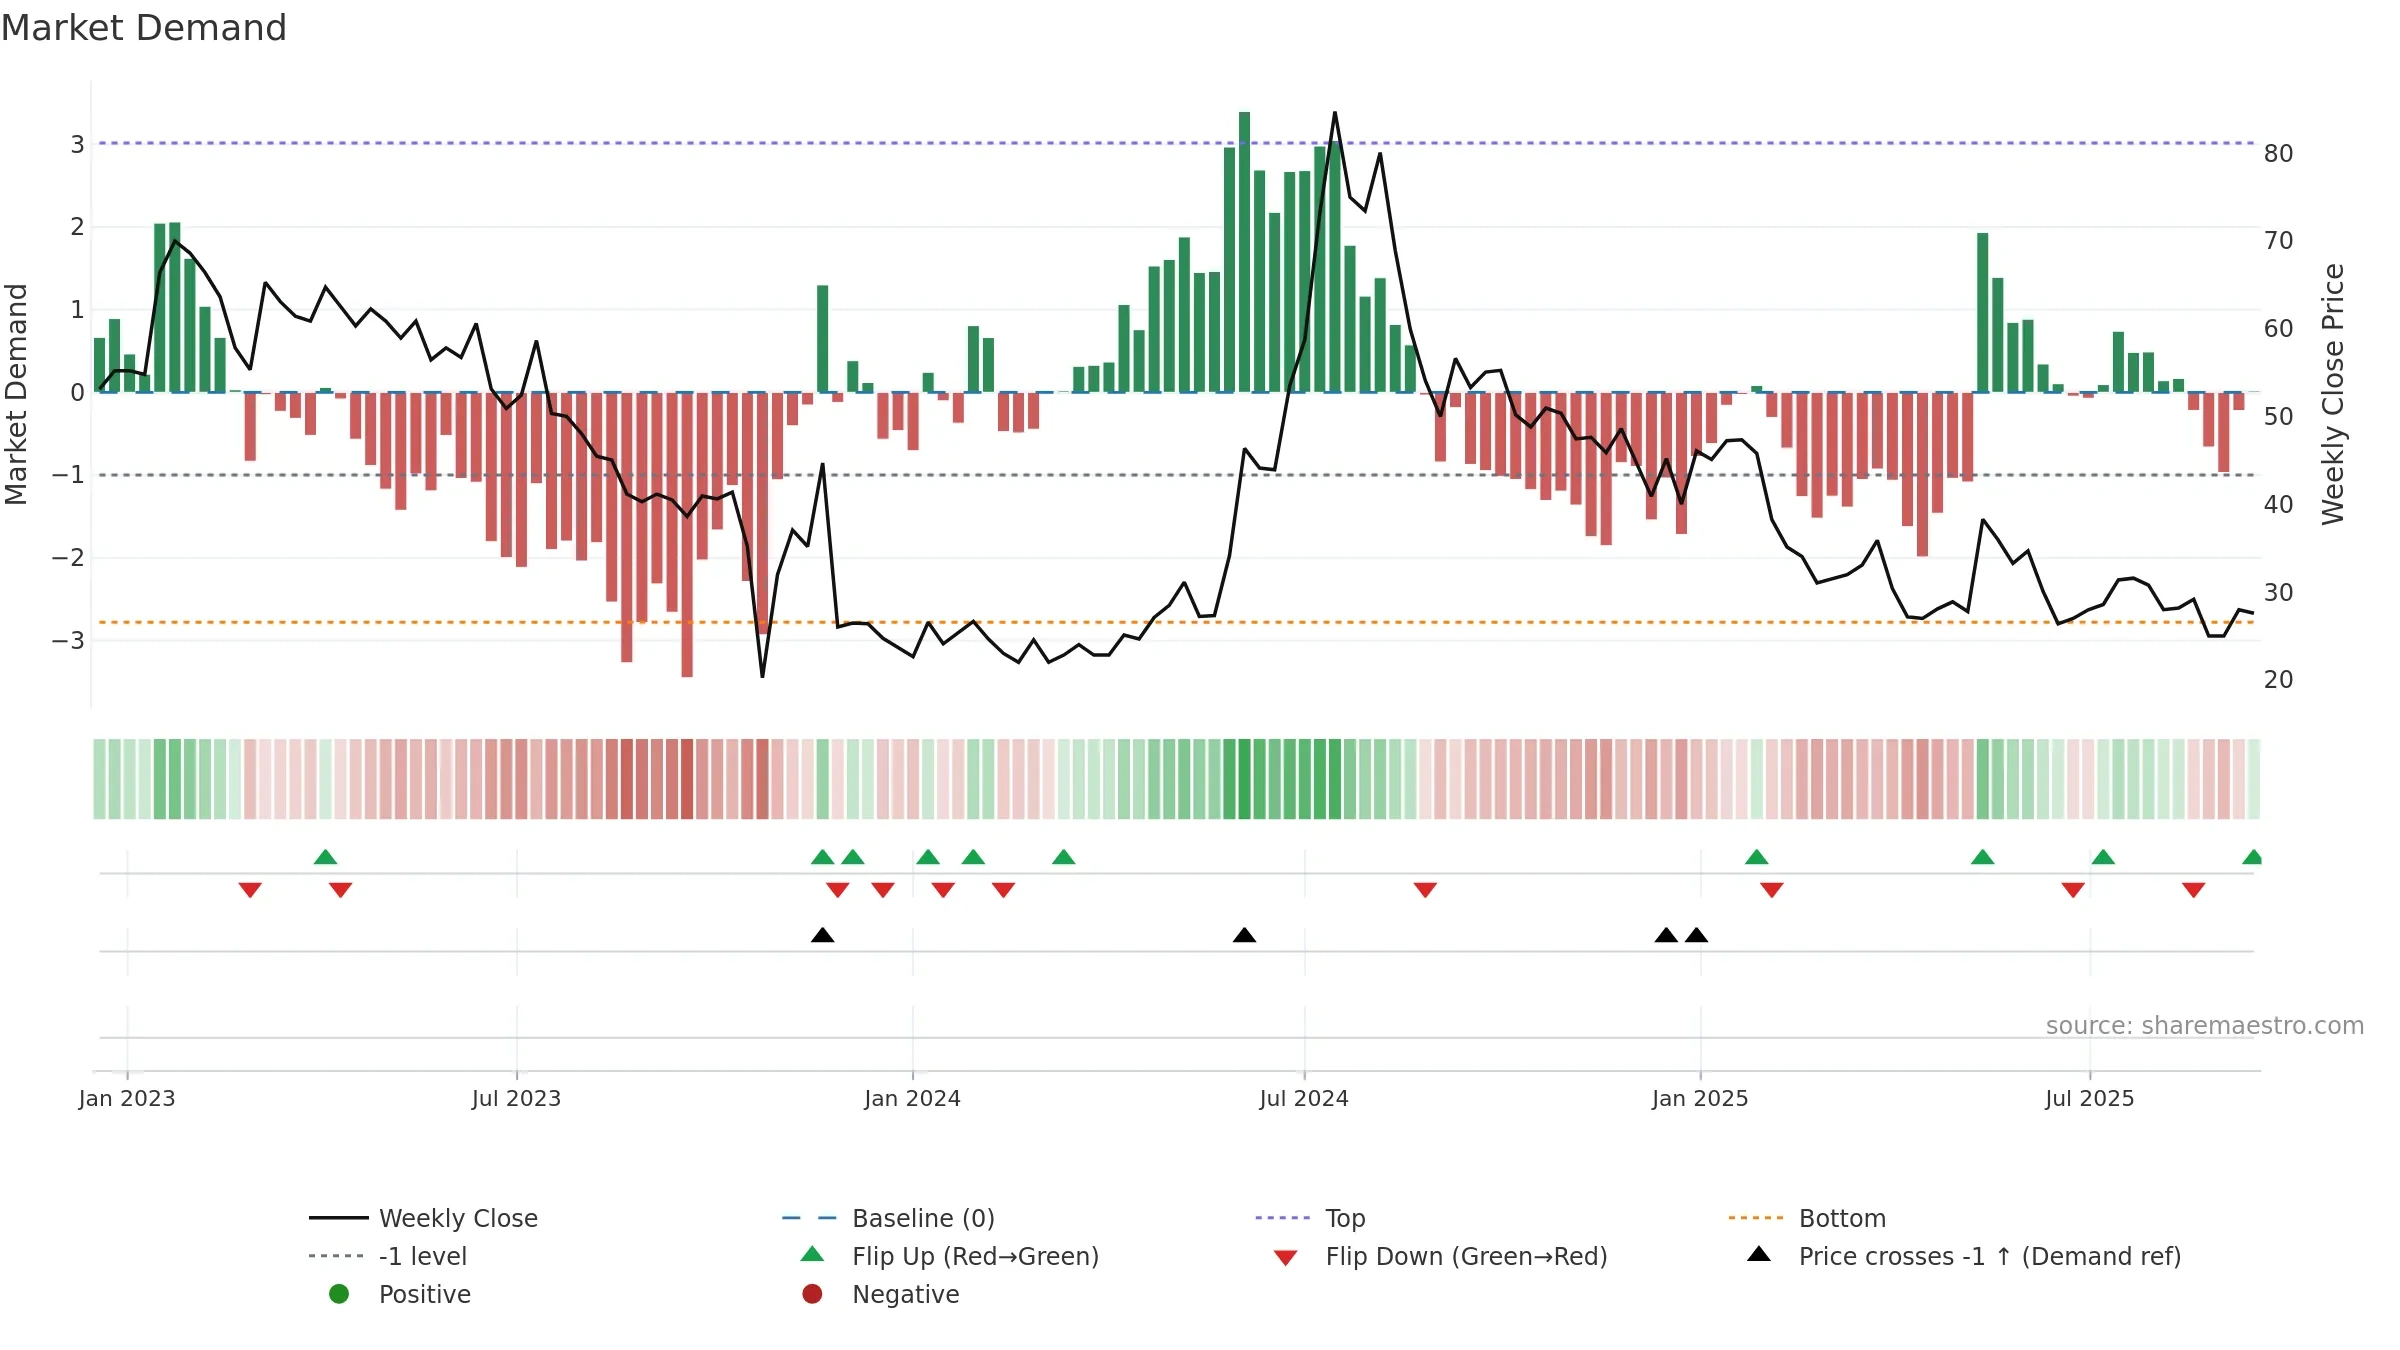The height and width of the screenshot is (1350, 2400).
Task: Click the red Flip Down triangle in legend
Action: coord(1286,1258)
